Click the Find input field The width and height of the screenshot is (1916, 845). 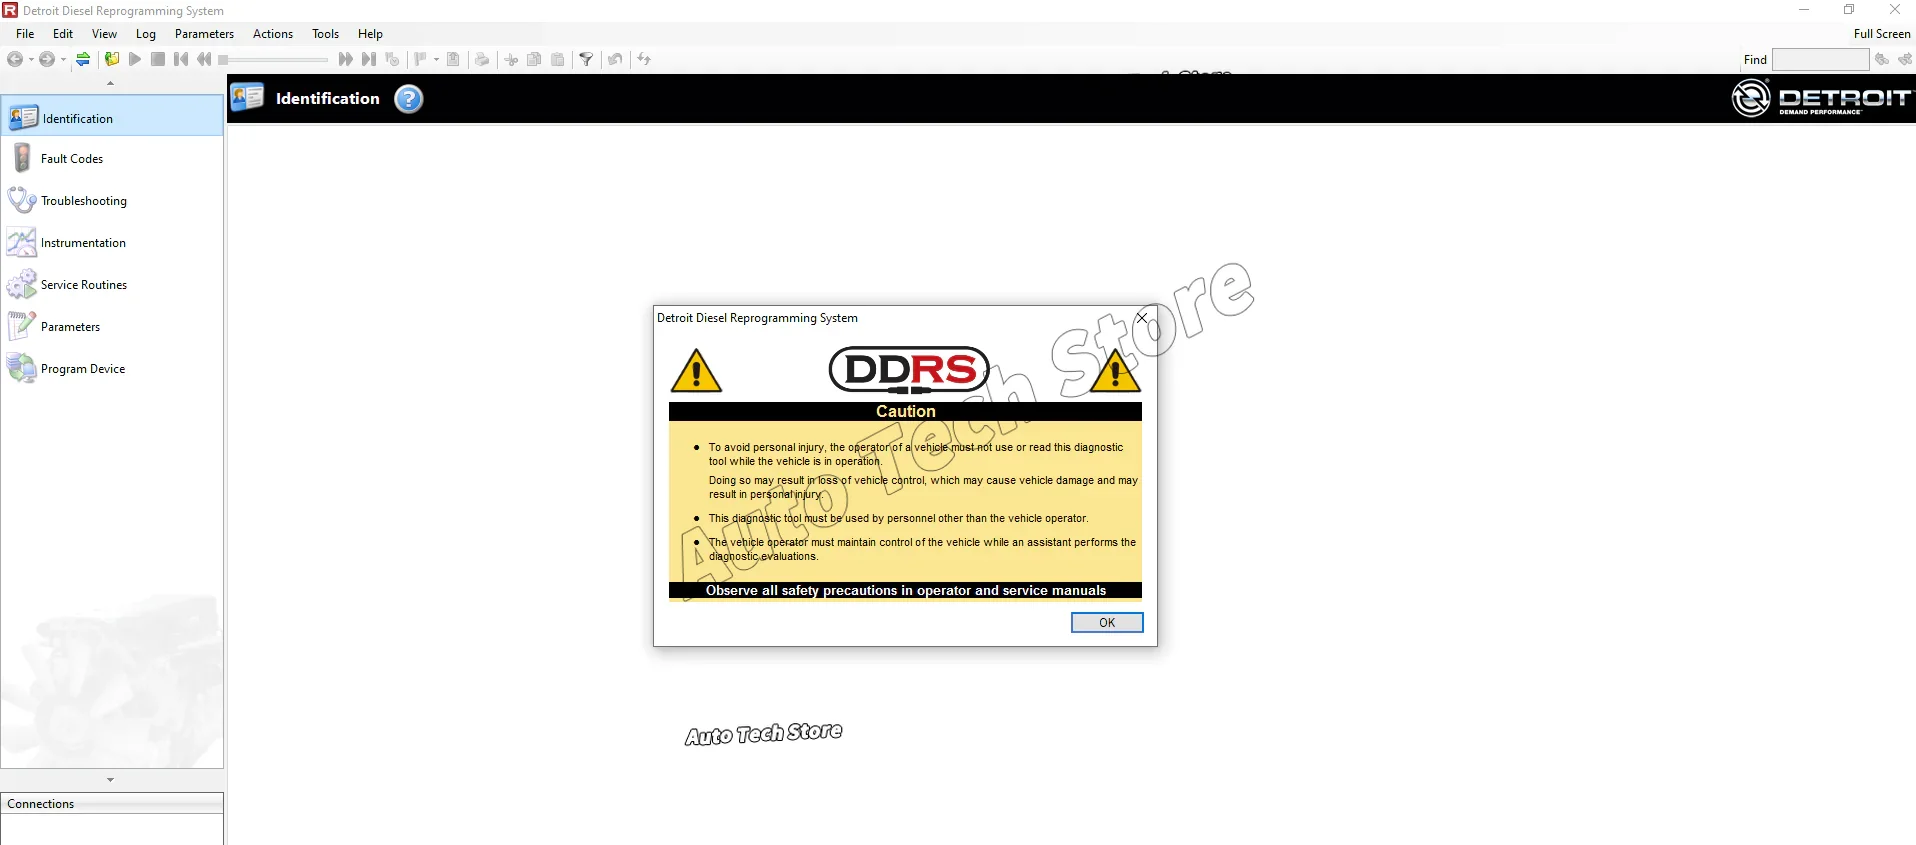[1820, 59]
